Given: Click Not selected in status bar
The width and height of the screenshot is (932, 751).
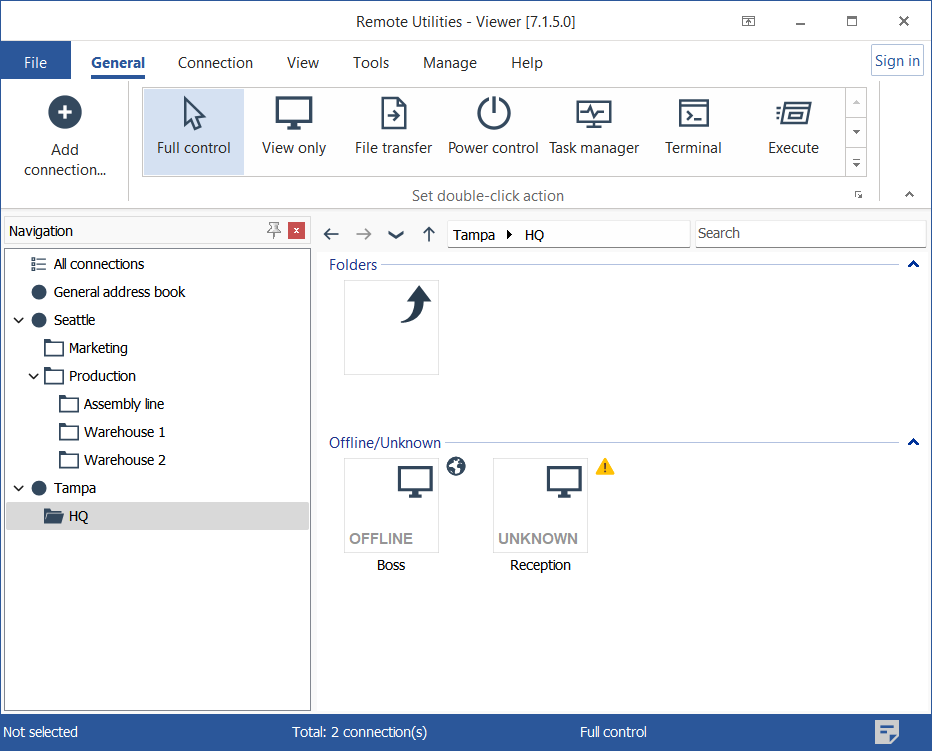Looking at the screenshot, I should (x=40, y=732).
